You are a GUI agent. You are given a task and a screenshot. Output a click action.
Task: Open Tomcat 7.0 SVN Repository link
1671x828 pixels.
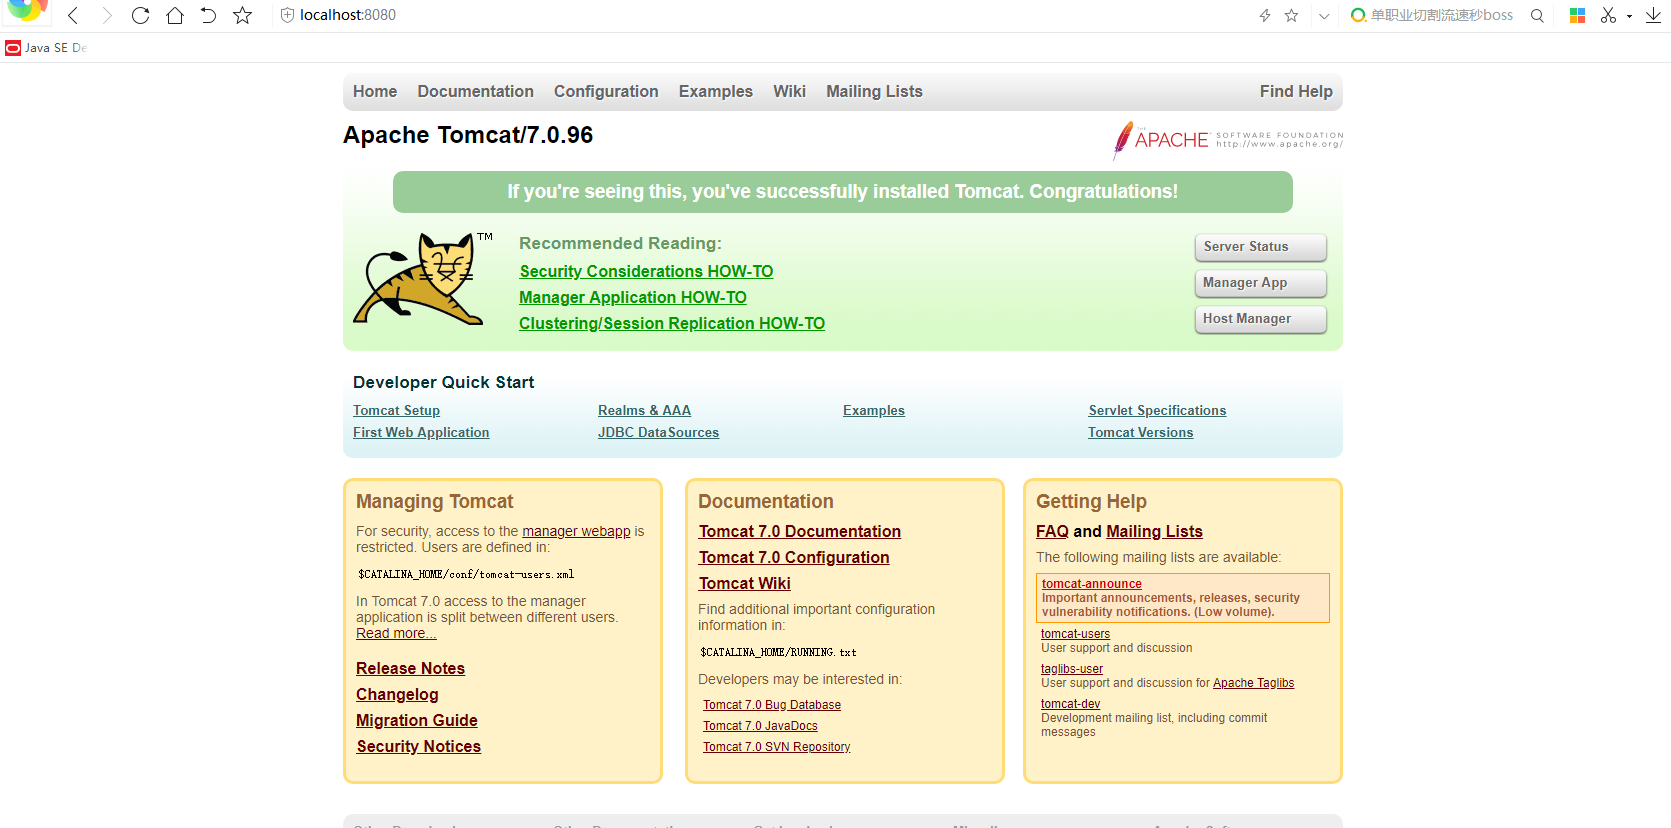tap(777, 747)
